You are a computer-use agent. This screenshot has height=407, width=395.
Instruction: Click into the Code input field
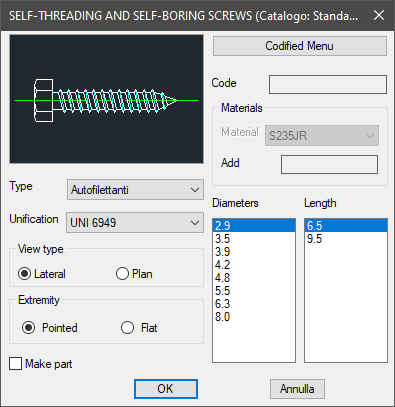pos(328,84)
